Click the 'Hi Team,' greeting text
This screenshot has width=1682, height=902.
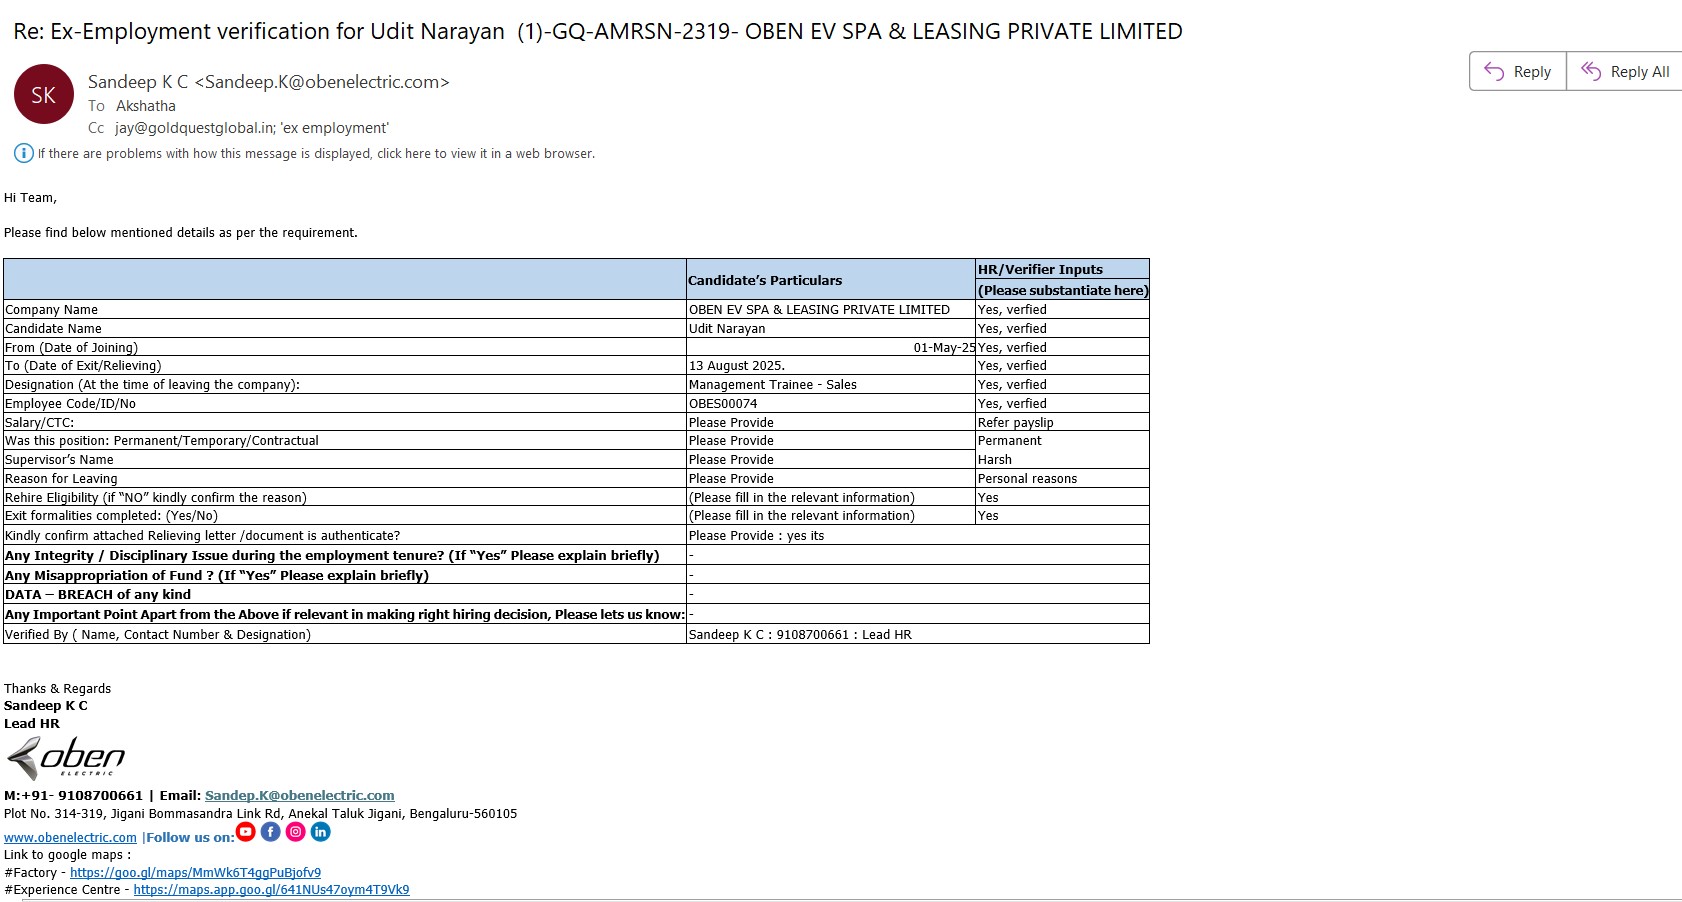[x=30, y=198]
